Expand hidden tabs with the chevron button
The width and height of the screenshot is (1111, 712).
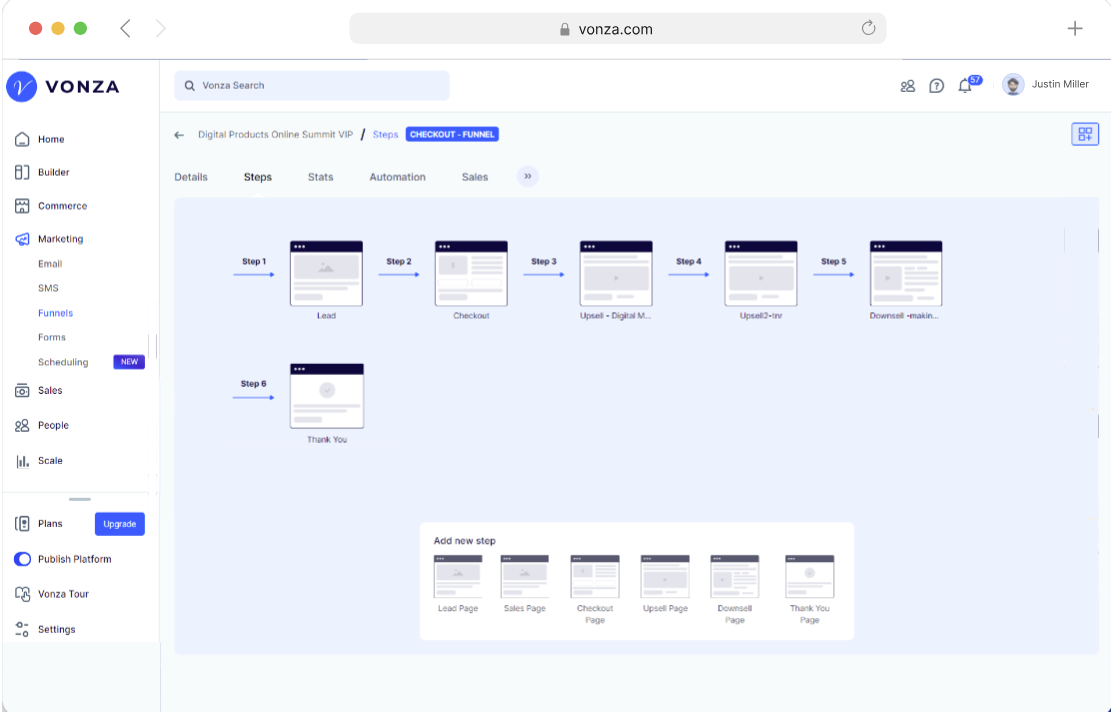(x=527, y=176)
